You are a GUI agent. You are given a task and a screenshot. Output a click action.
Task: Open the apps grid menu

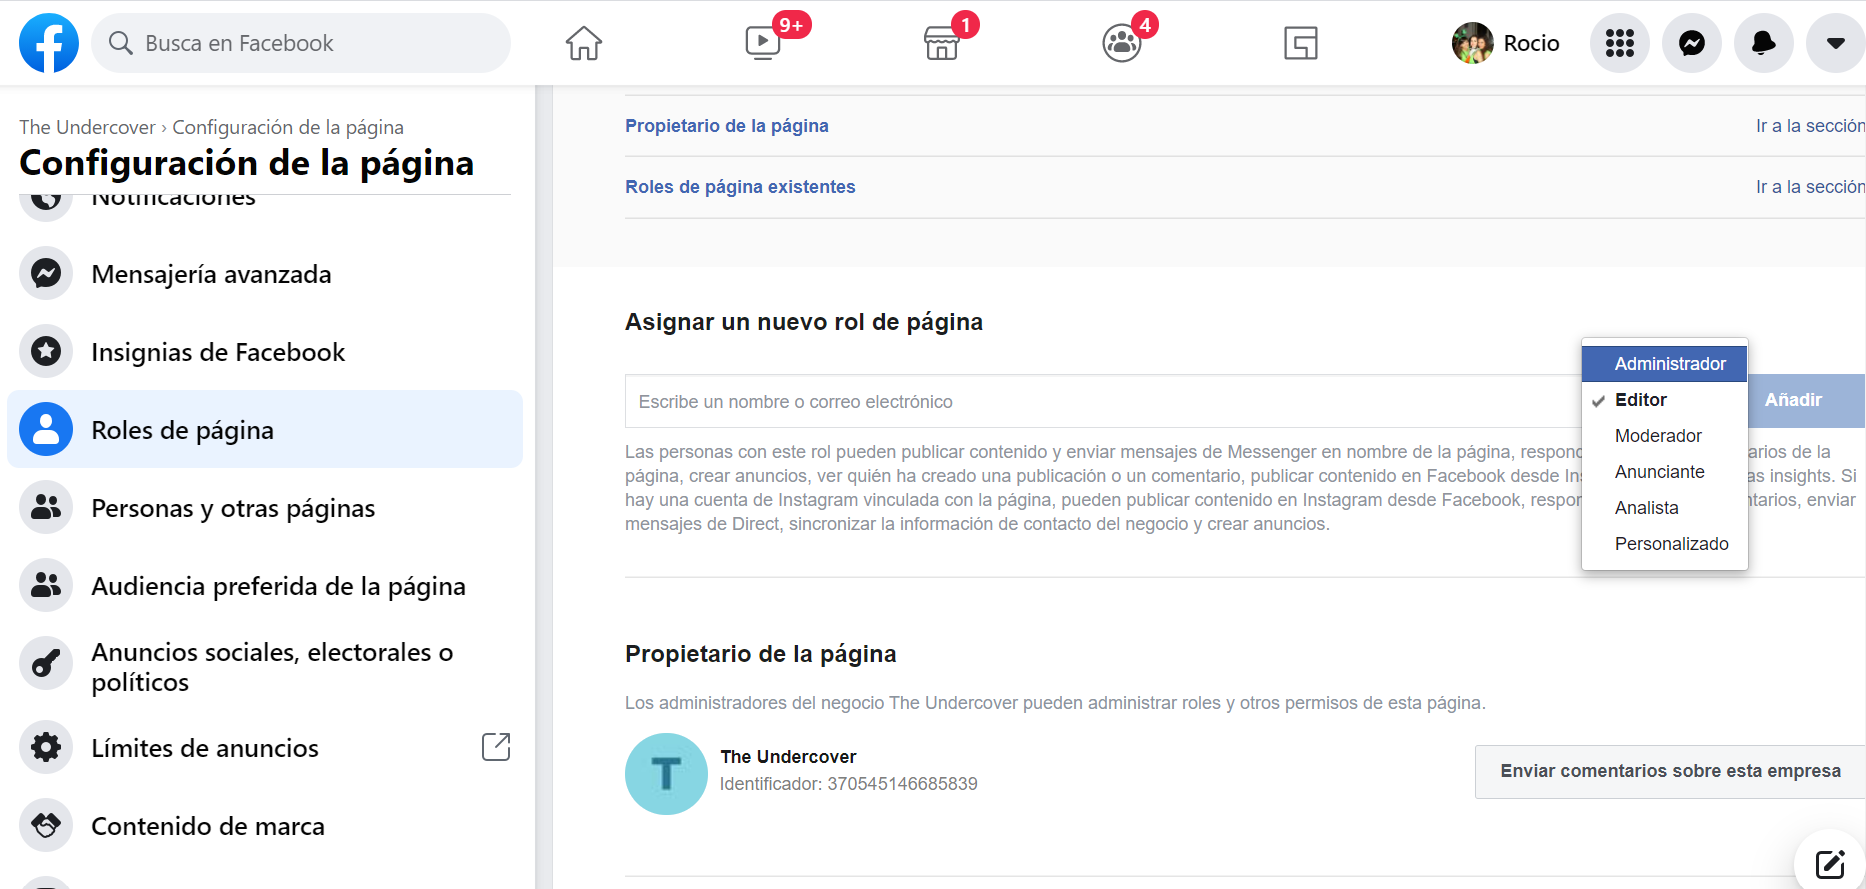1620,43
